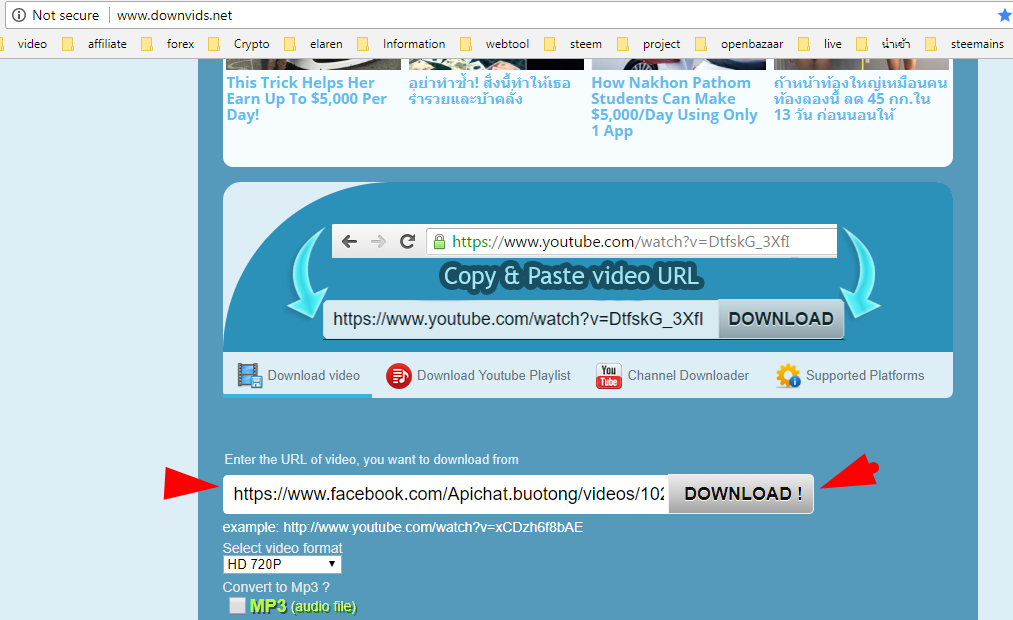
Task: Click 'Select video format' label
Action: [282, 548]
